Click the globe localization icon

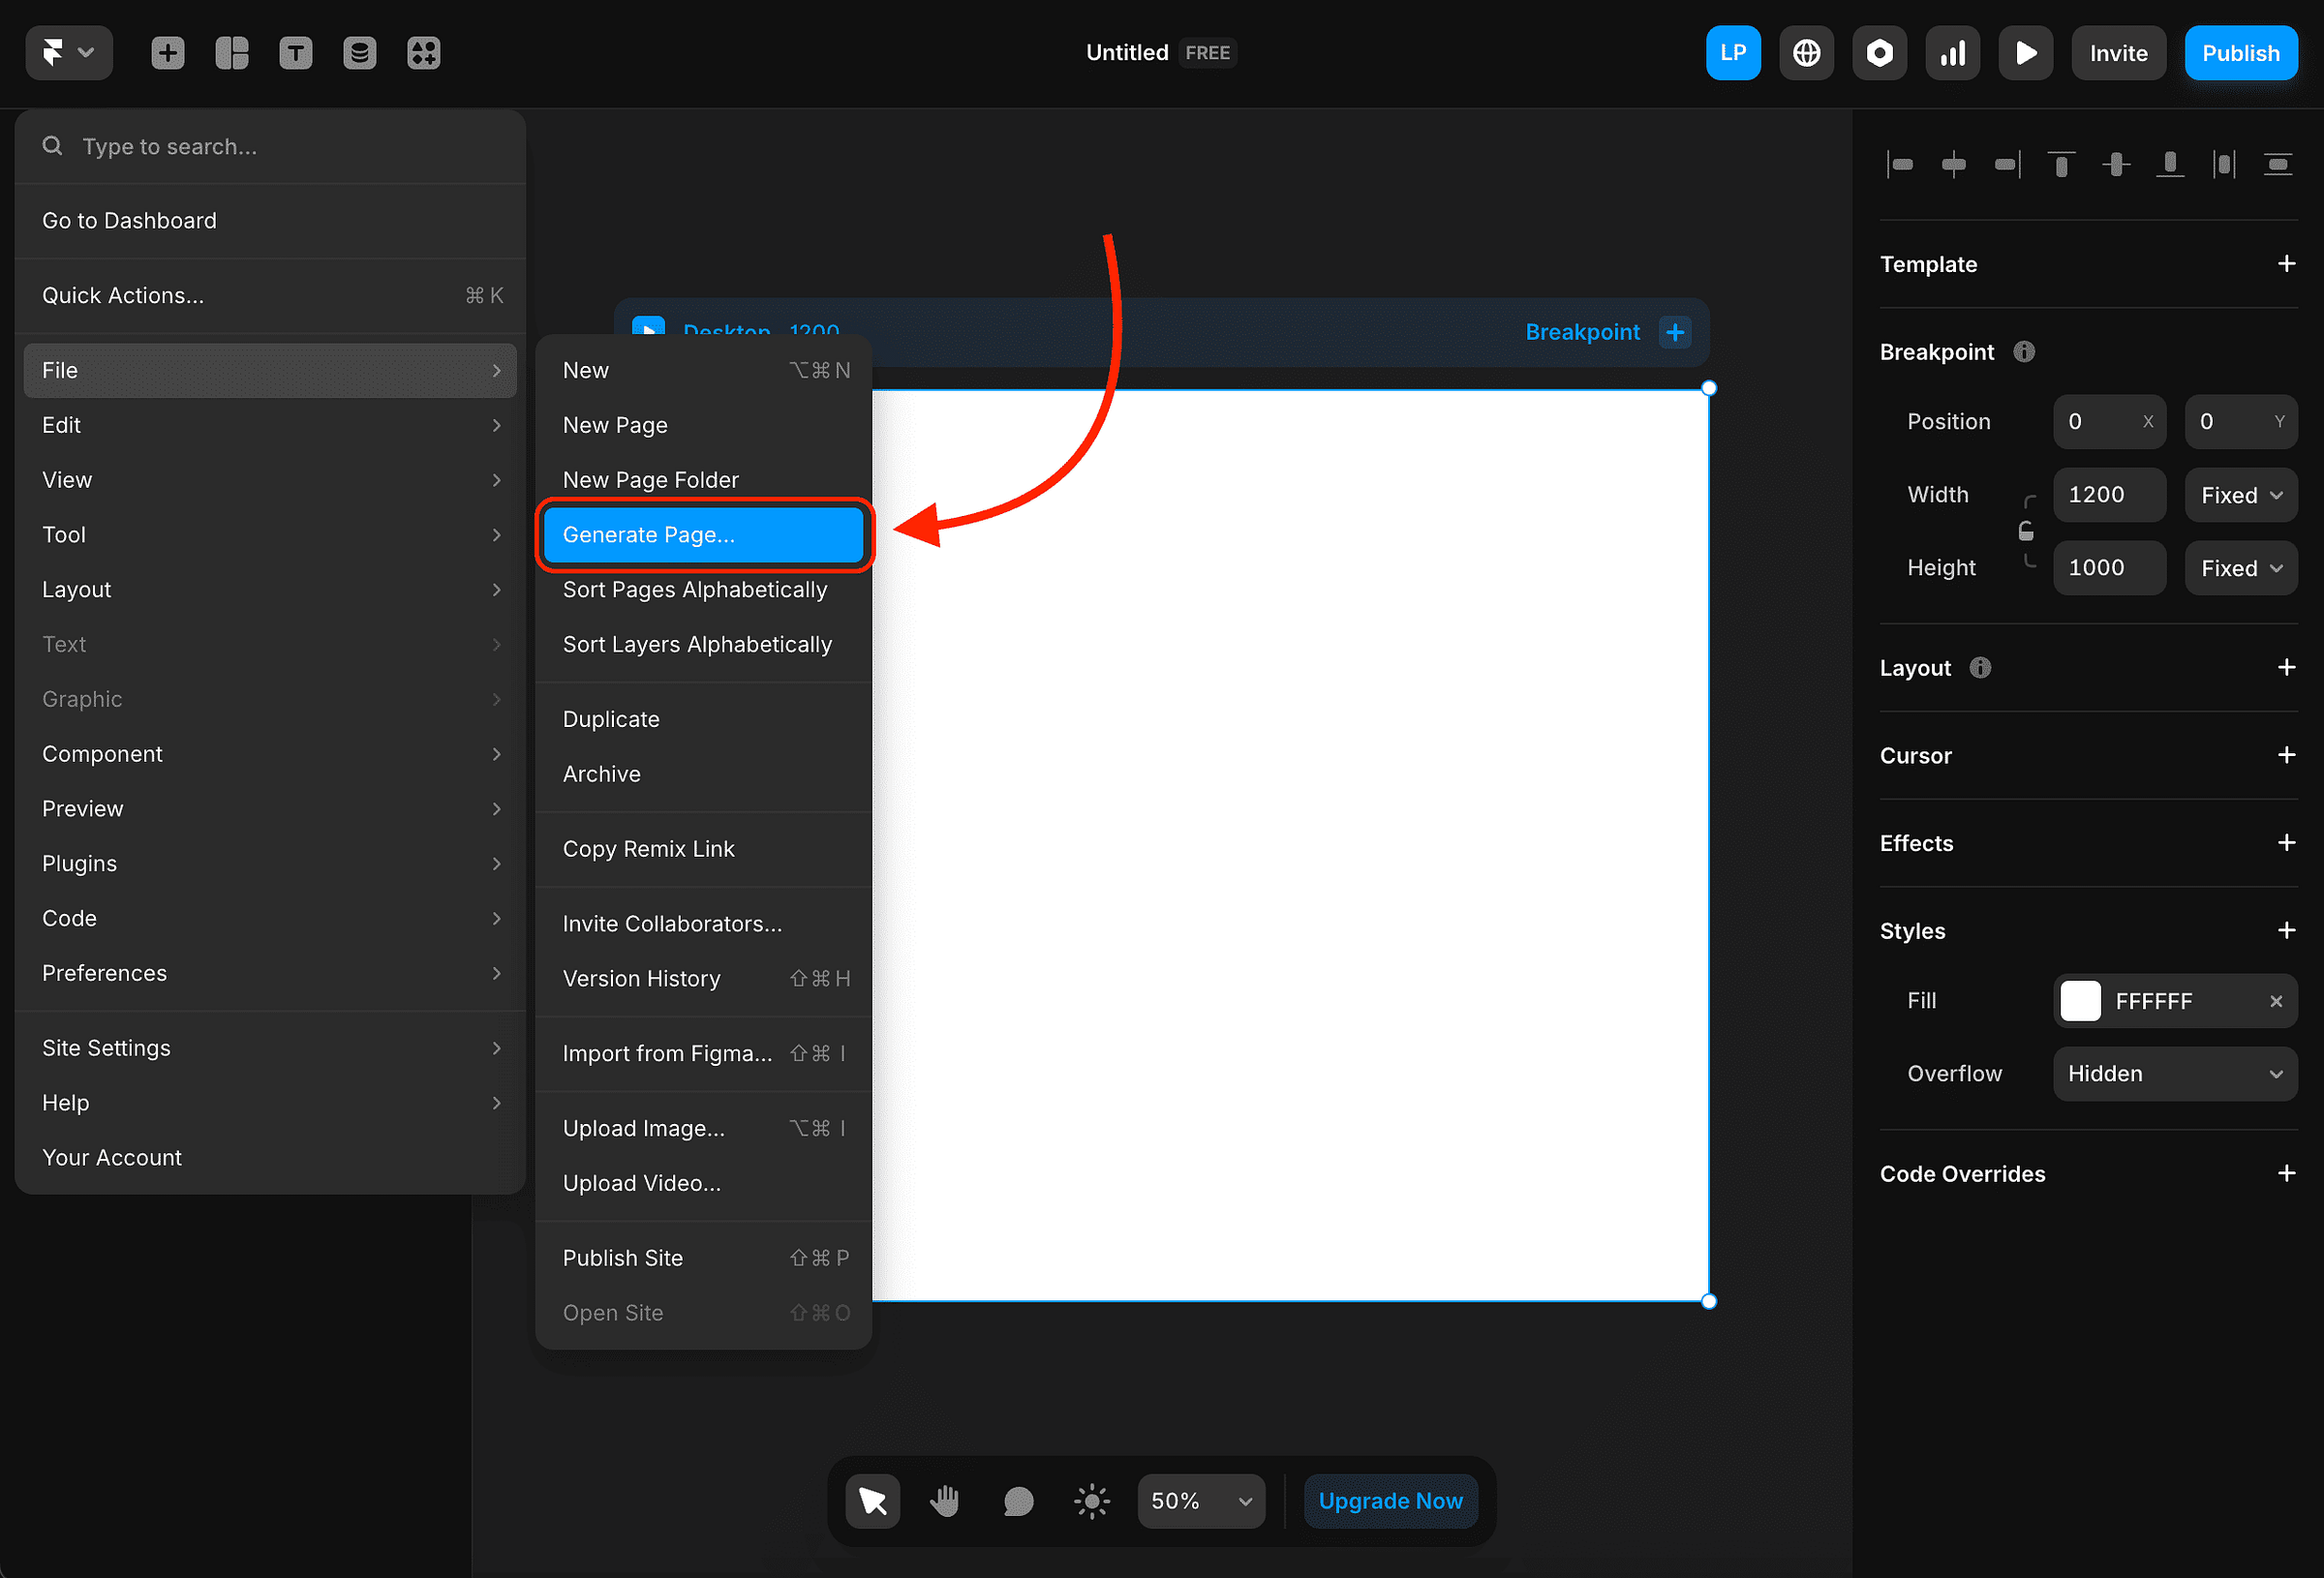click(1806, 53)
